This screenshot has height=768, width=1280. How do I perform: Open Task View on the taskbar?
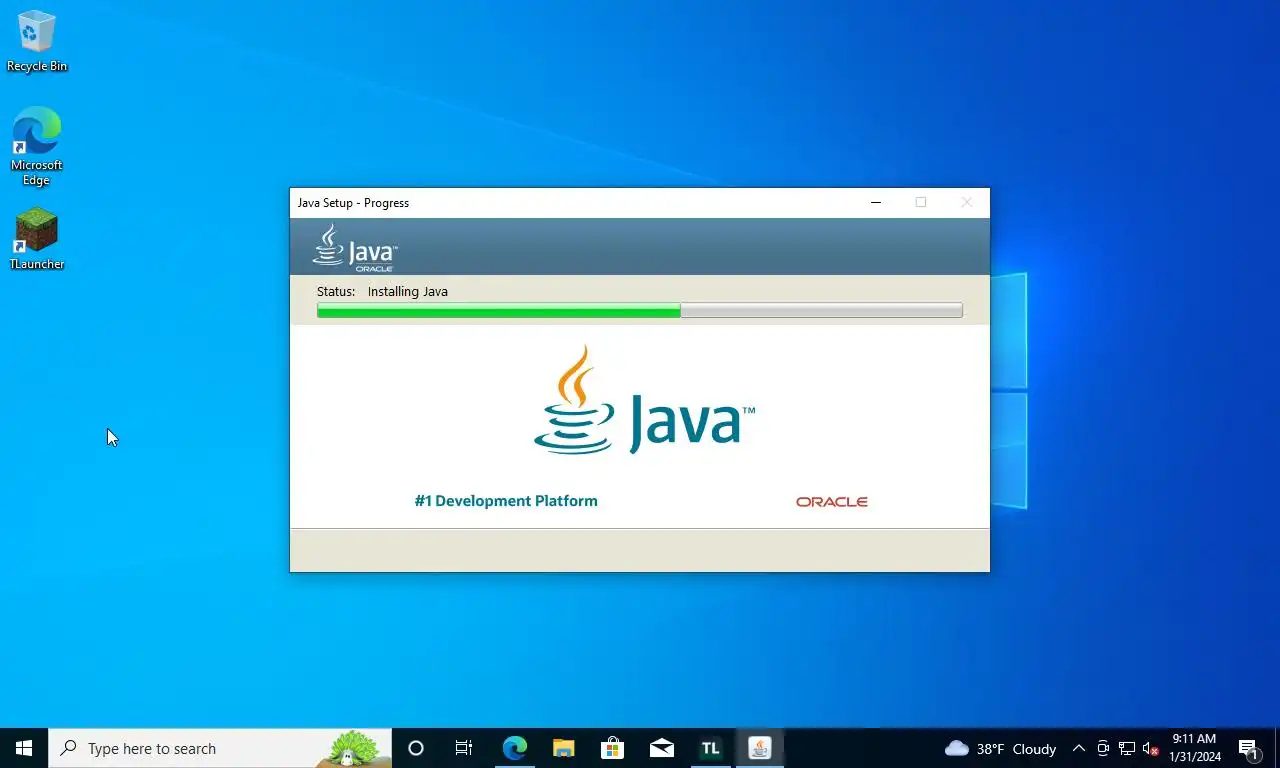pos(464,748)
